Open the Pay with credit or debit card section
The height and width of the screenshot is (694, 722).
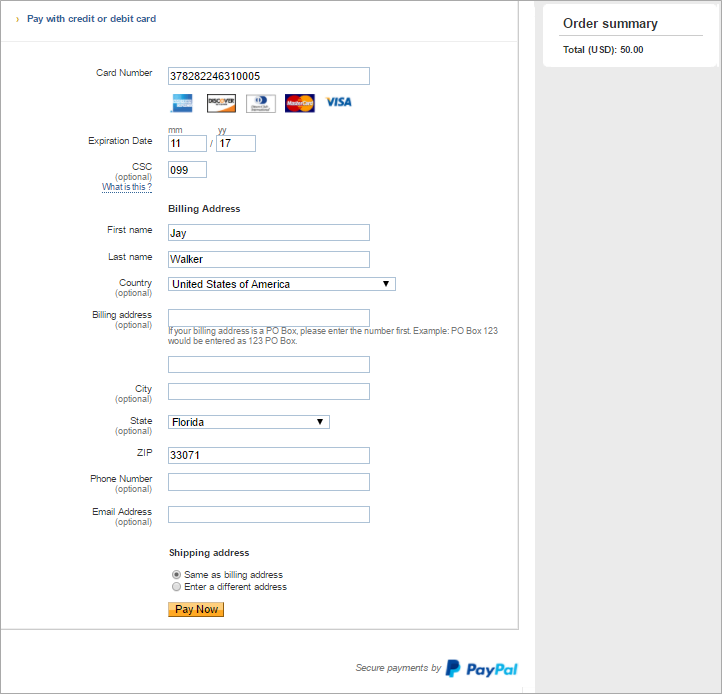(x=91, y=19)
